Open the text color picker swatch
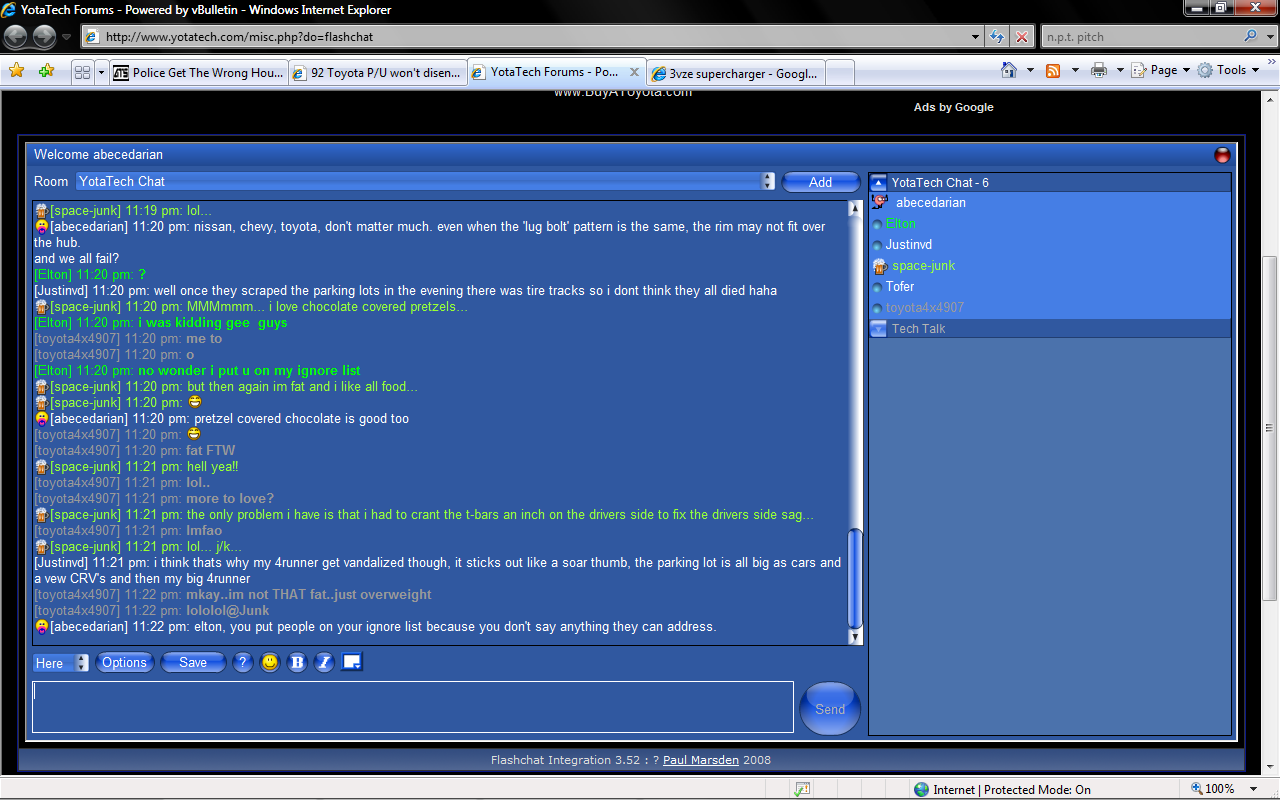Image resolution: width=1280 pixels, height=800 pixels. click(x=351, y=661)
